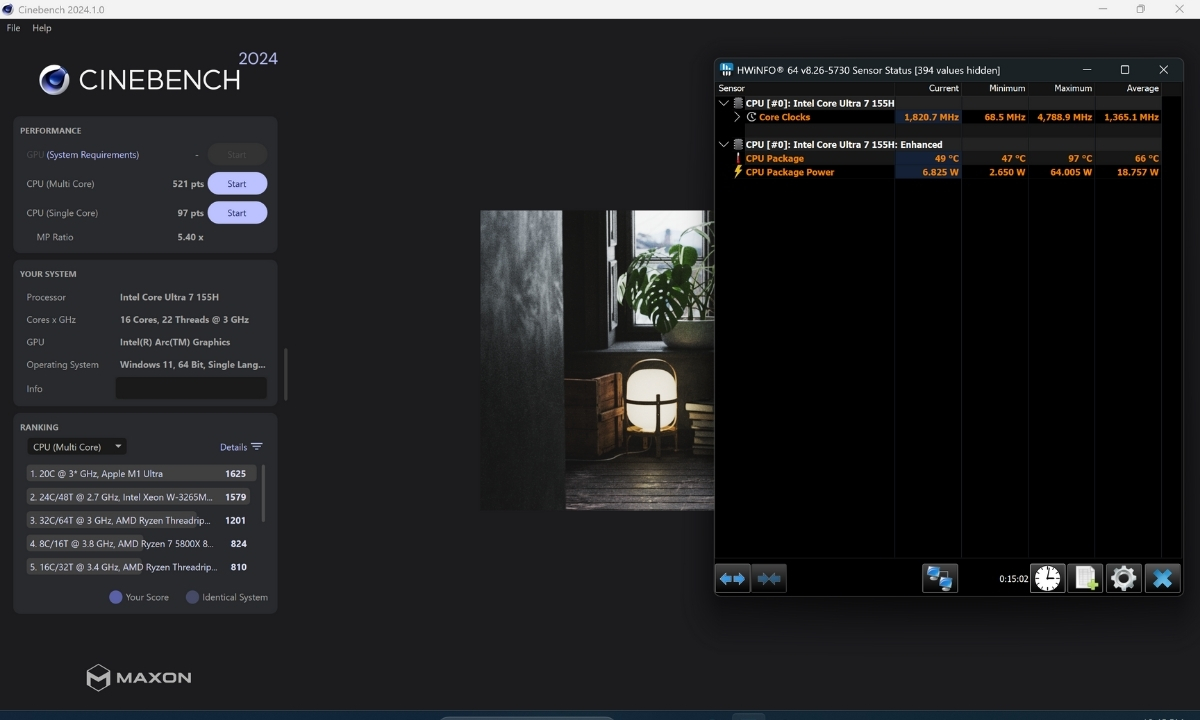The height and width of the screenshot is (720, 1200).
Task: Click the rendered room scene preview image
Action: 597,360
